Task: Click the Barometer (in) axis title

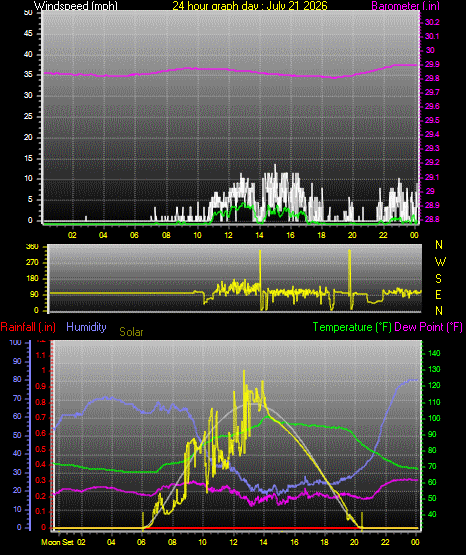Action: point(405,5)
